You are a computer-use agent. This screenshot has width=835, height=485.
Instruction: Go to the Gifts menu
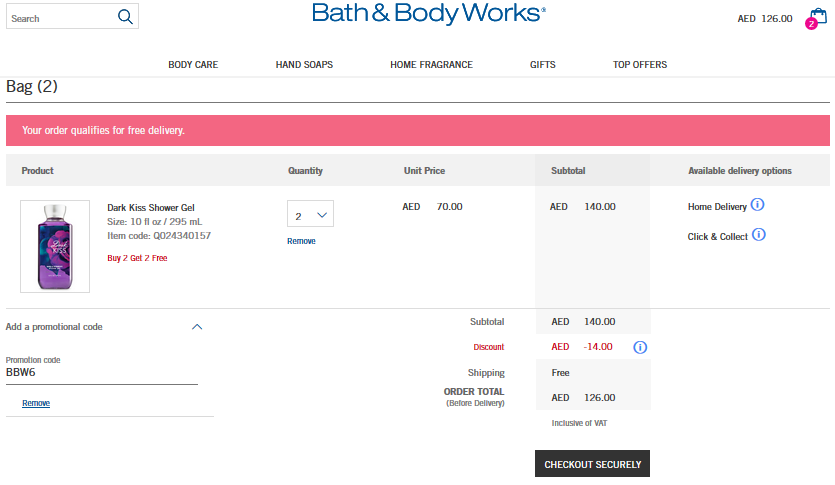(543, 65)
